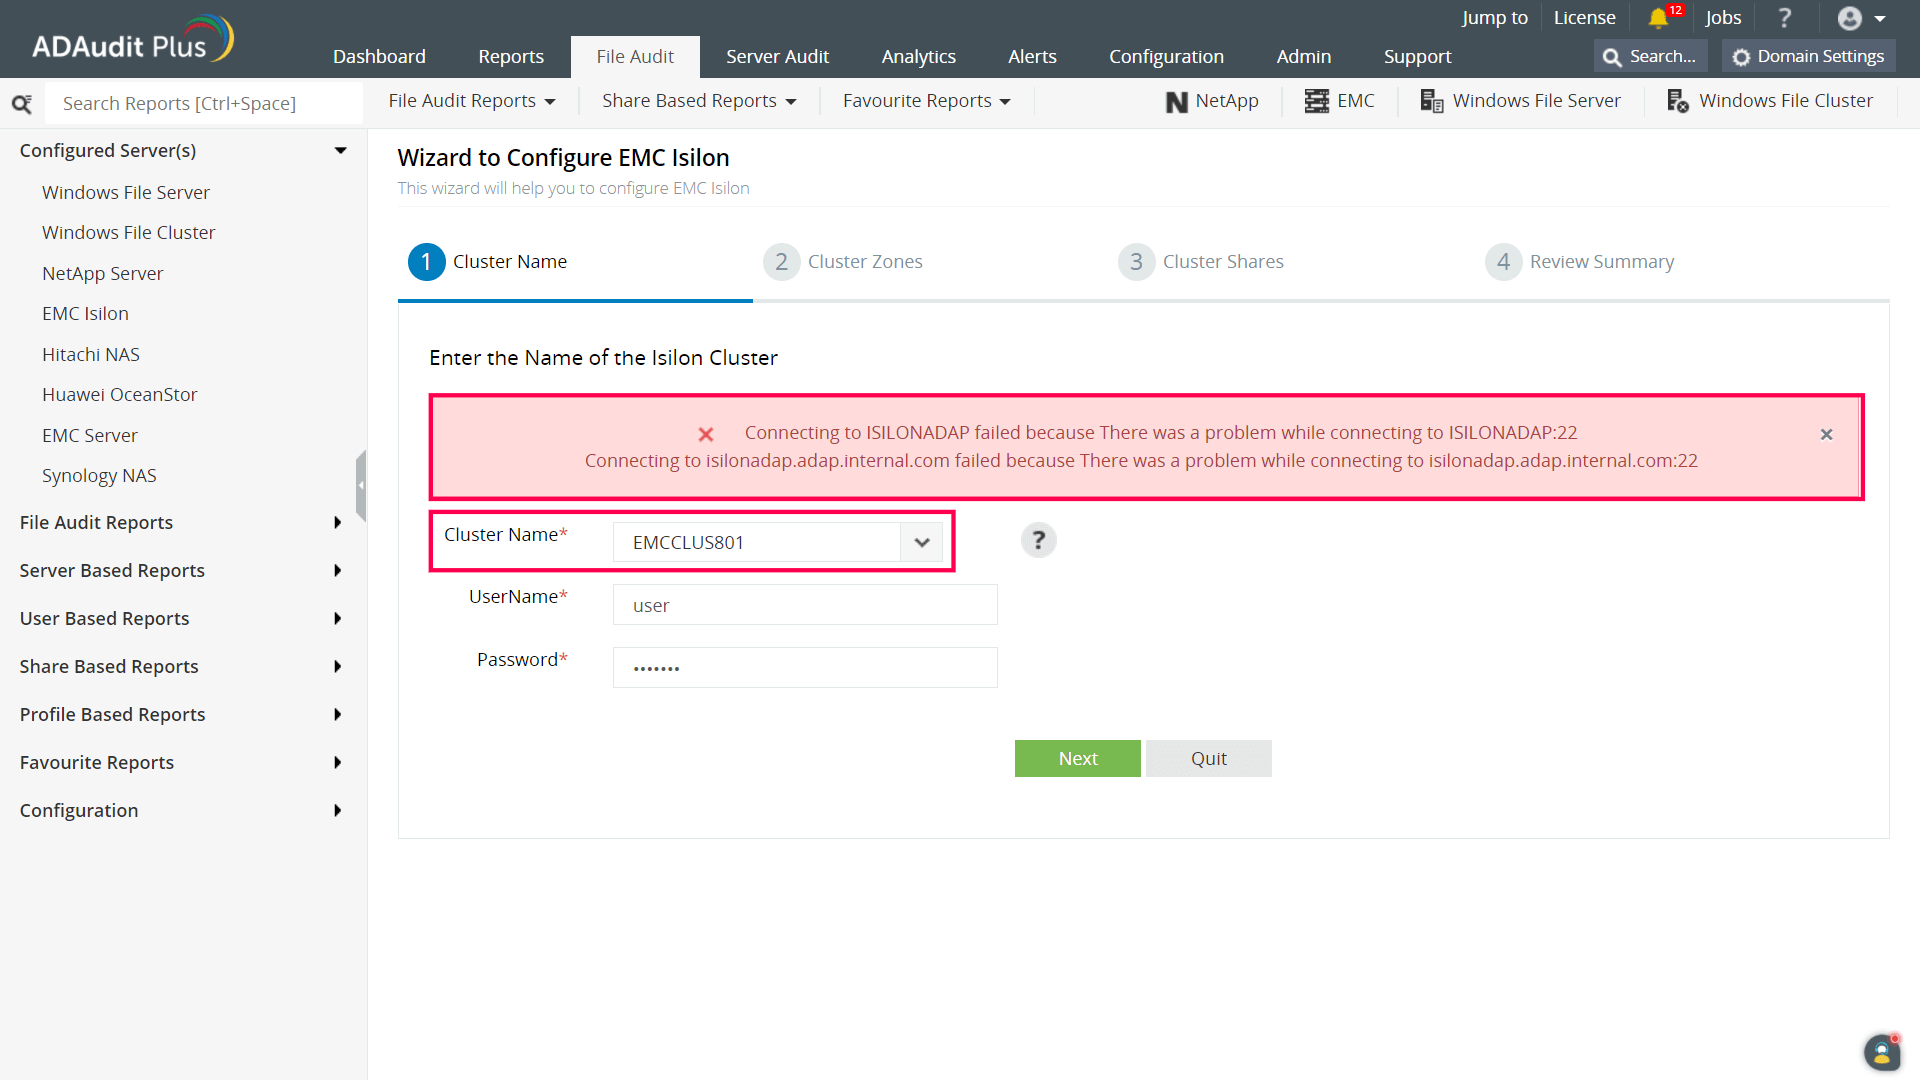Open help beside the Cluster Name field
1920x1080 pixels.
[1038, 540]
